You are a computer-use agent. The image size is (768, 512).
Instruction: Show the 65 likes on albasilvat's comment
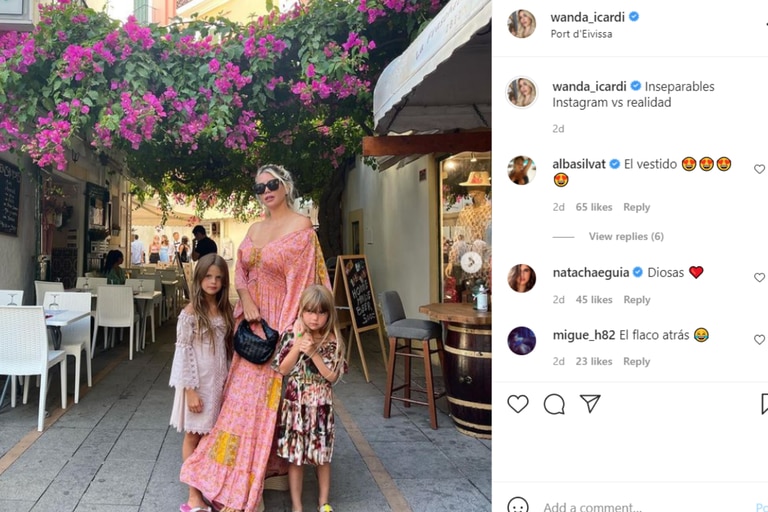594,207
